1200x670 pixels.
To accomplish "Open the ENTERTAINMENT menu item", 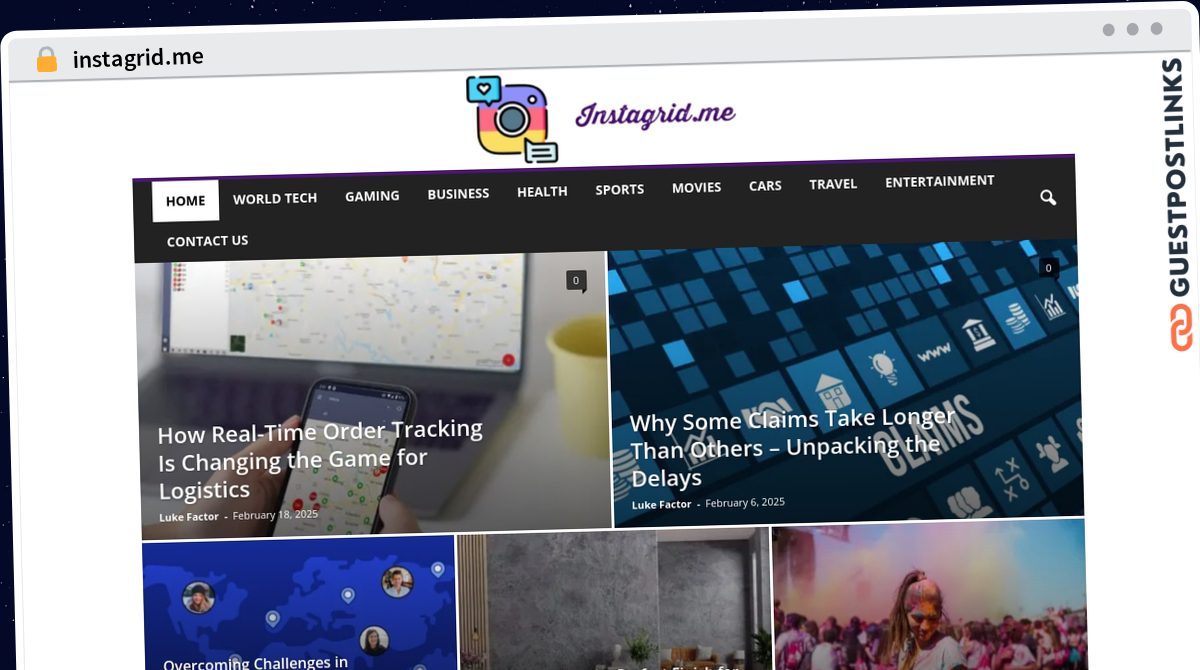I will [x=940, y=181].
